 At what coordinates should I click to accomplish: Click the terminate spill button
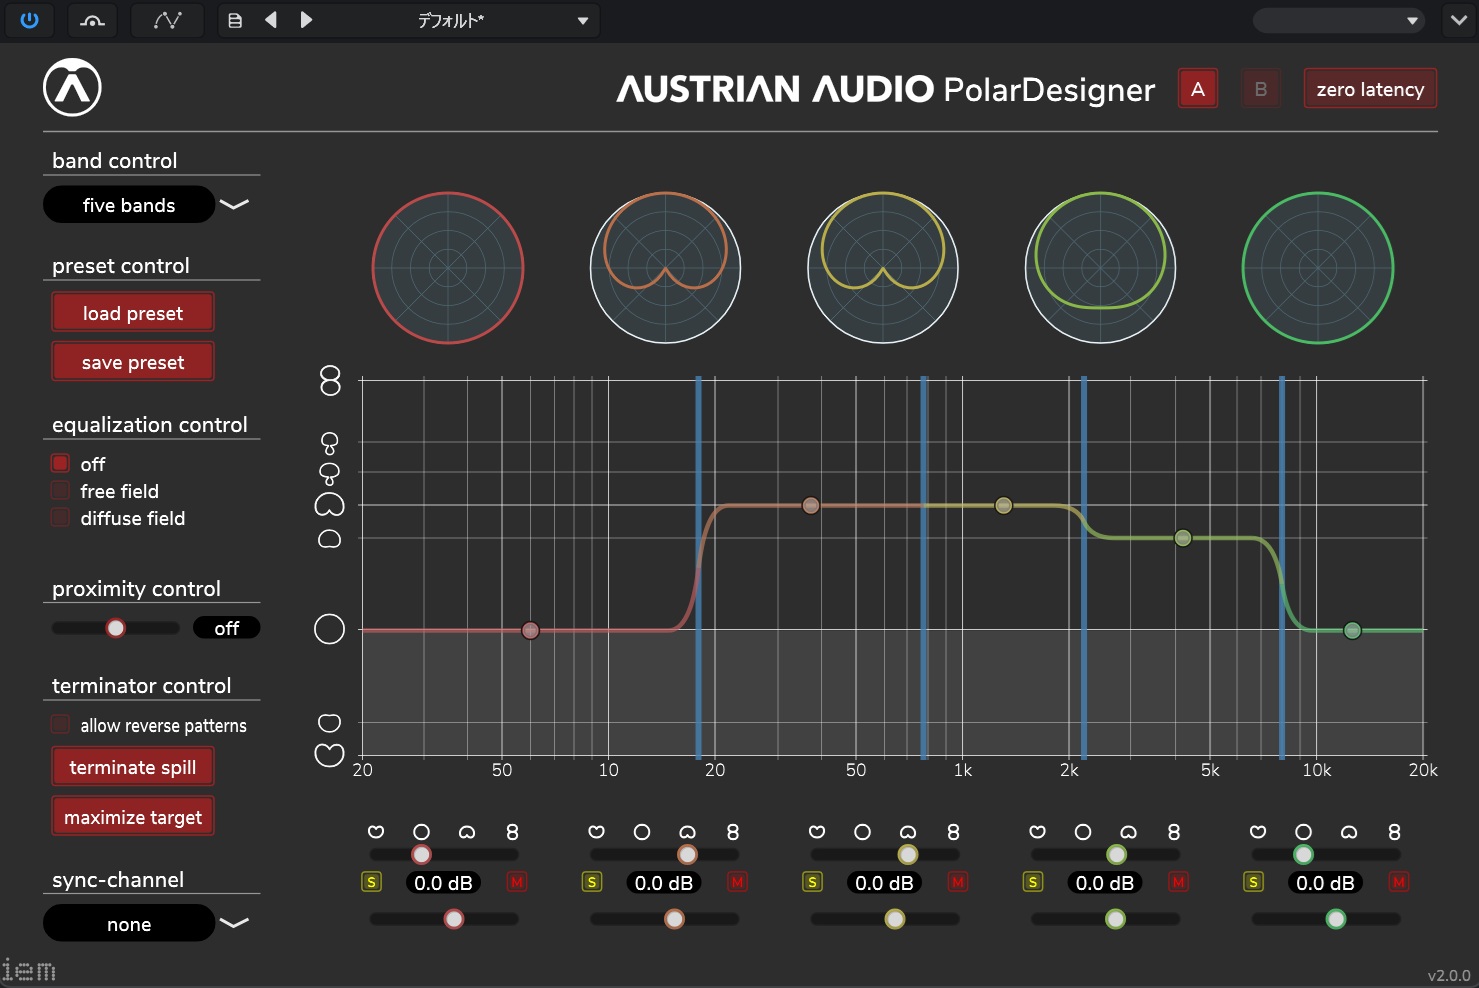pos(133,767)
